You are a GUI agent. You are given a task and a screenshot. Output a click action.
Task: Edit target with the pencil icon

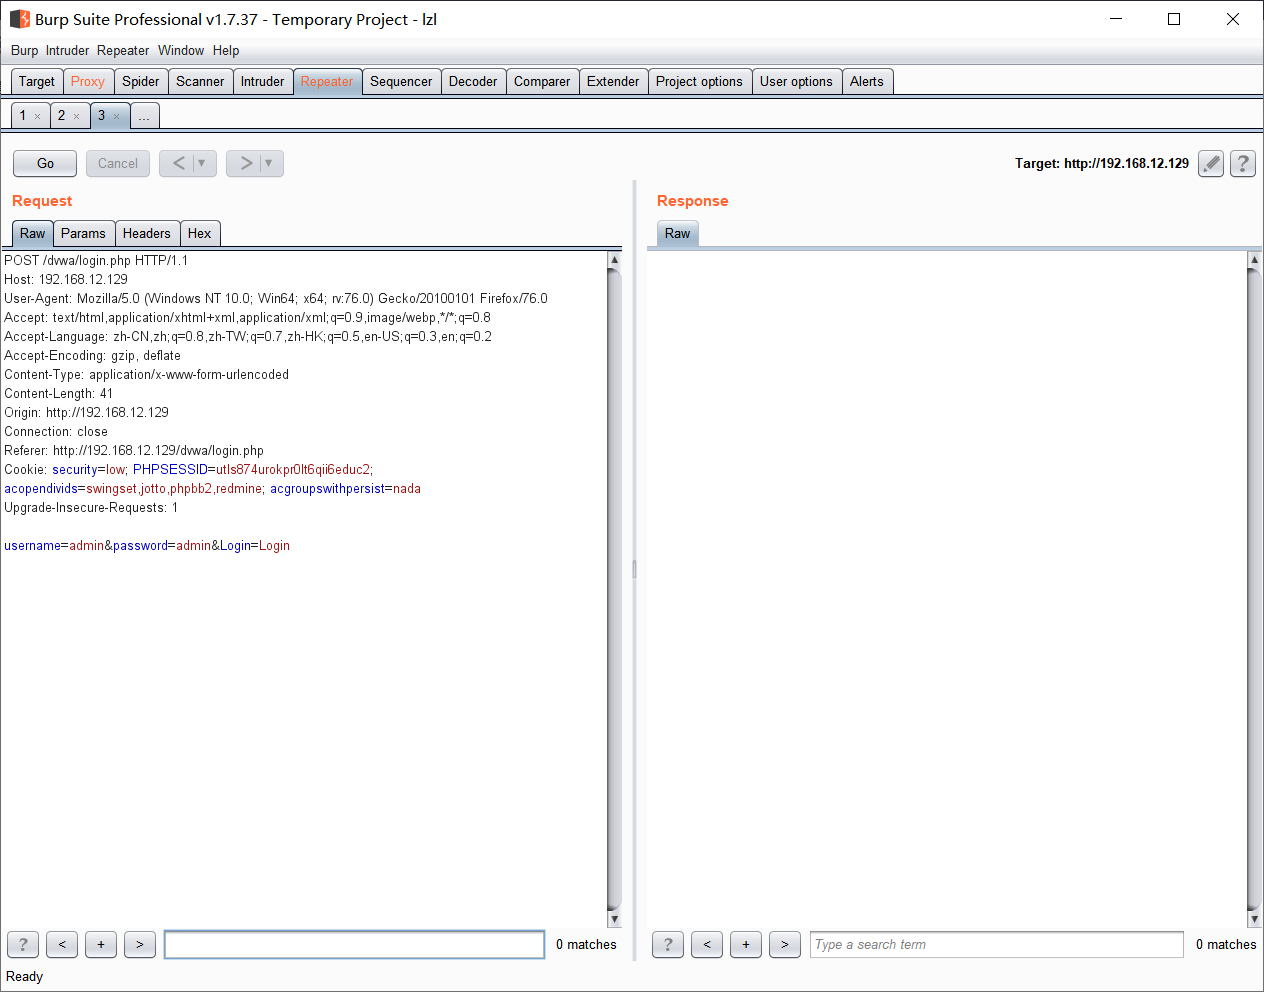(1211, 163)
